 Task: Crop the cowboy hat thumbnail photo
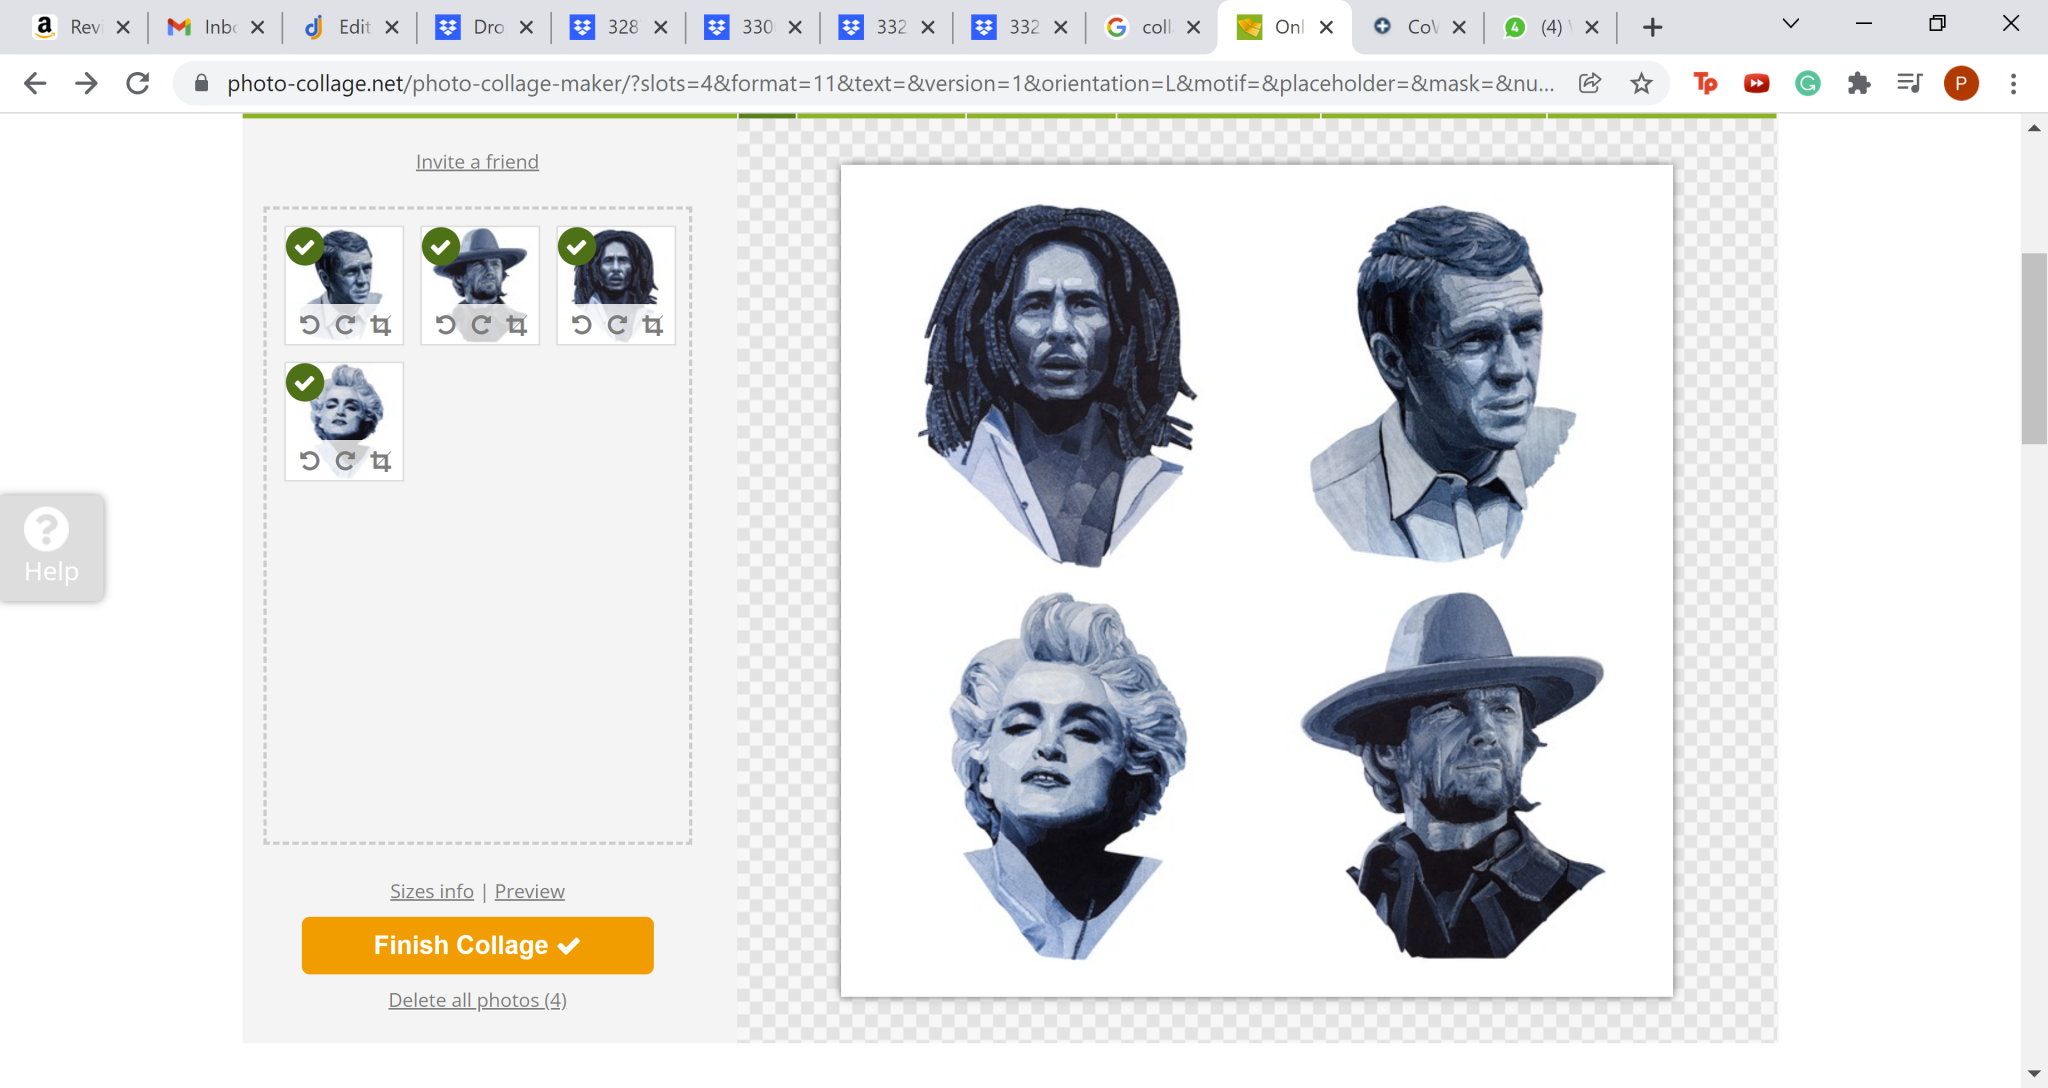tap(517, 325)
